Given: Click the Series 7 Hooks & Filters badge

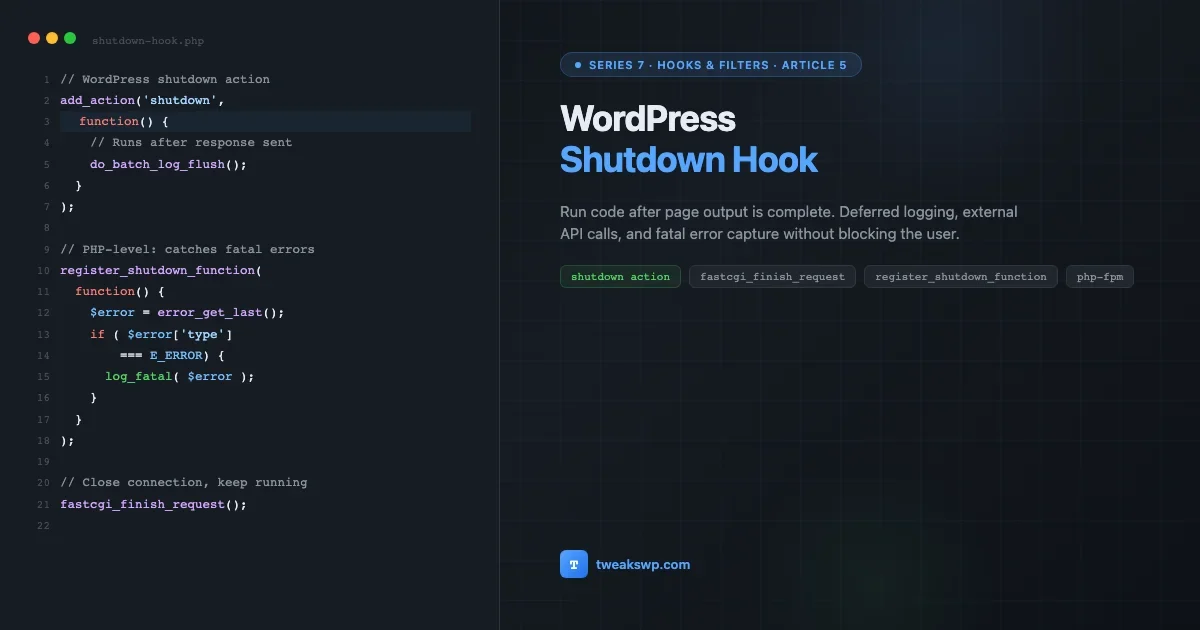Looking at the screenshot, I should coord(711,65).
